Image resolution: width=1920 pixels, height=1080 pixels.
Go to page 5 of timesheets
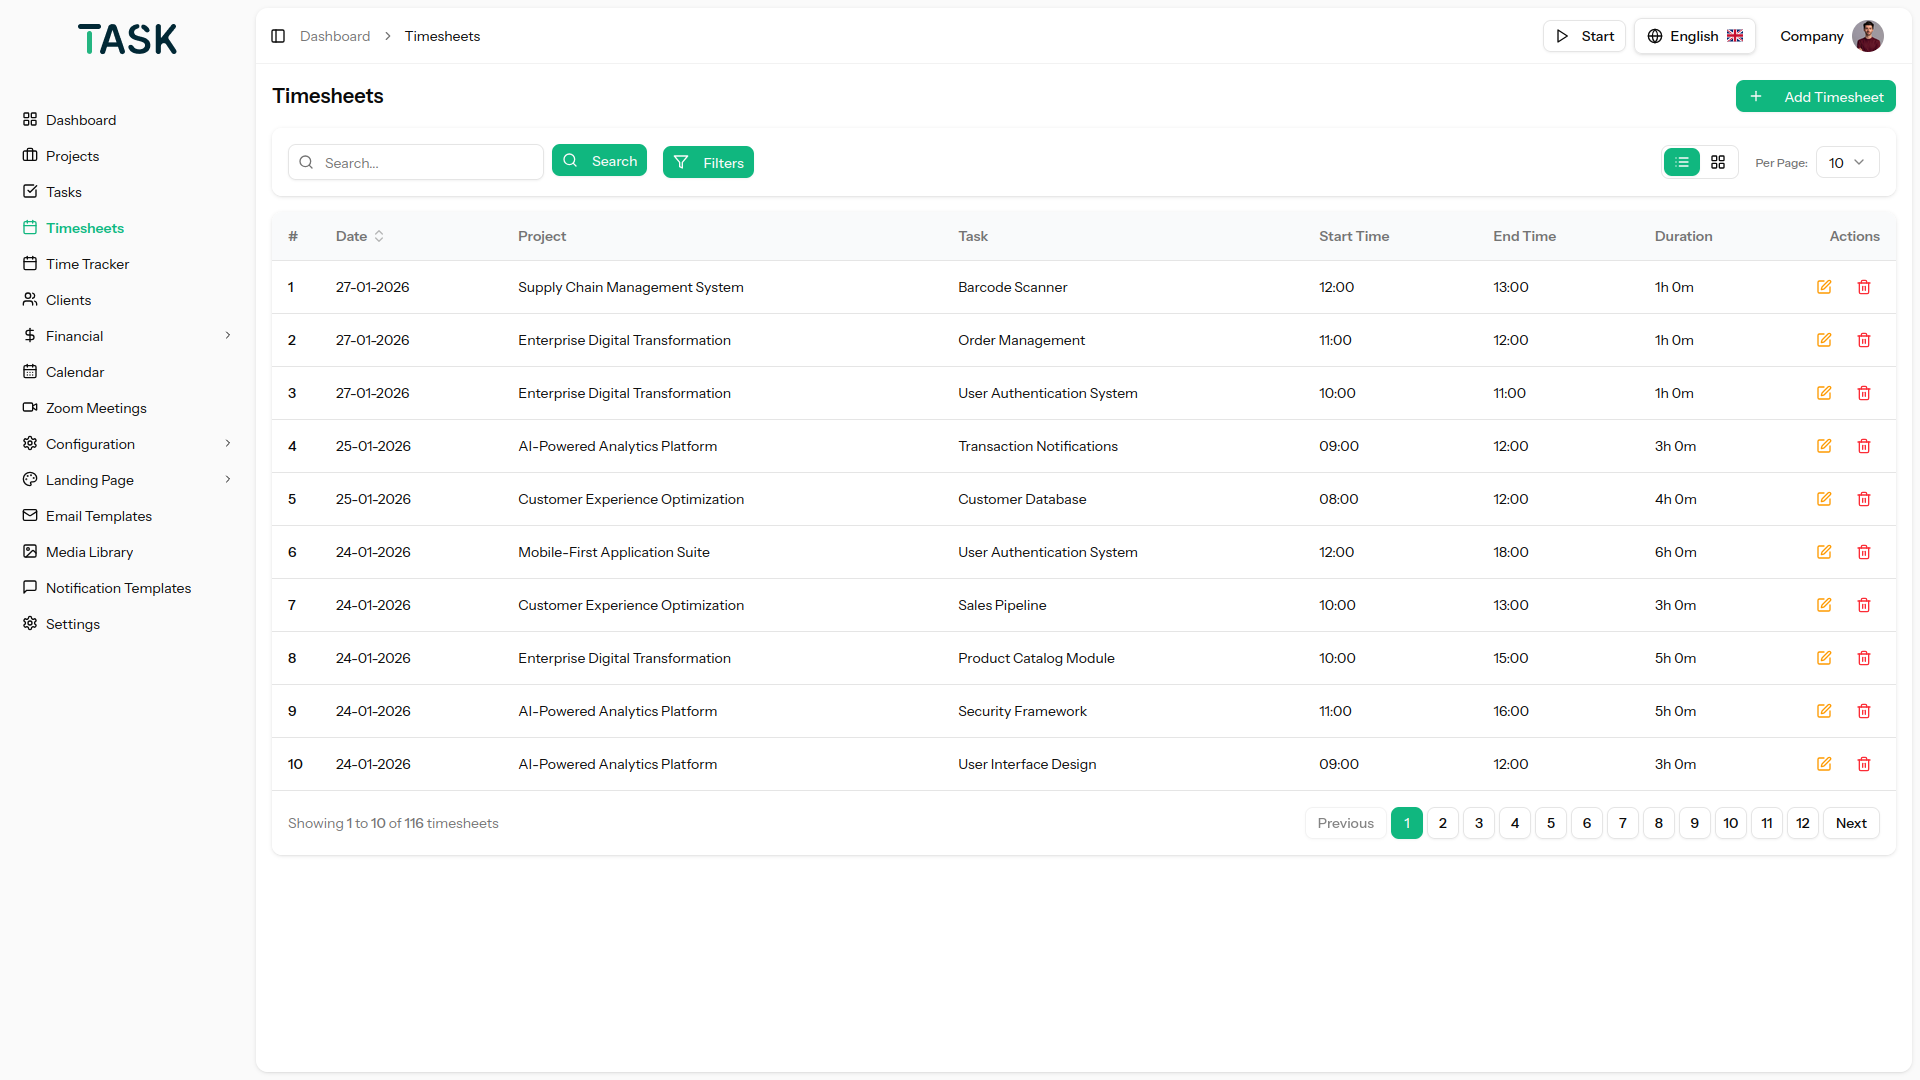pyautogui.click(x=1550, y=823)
